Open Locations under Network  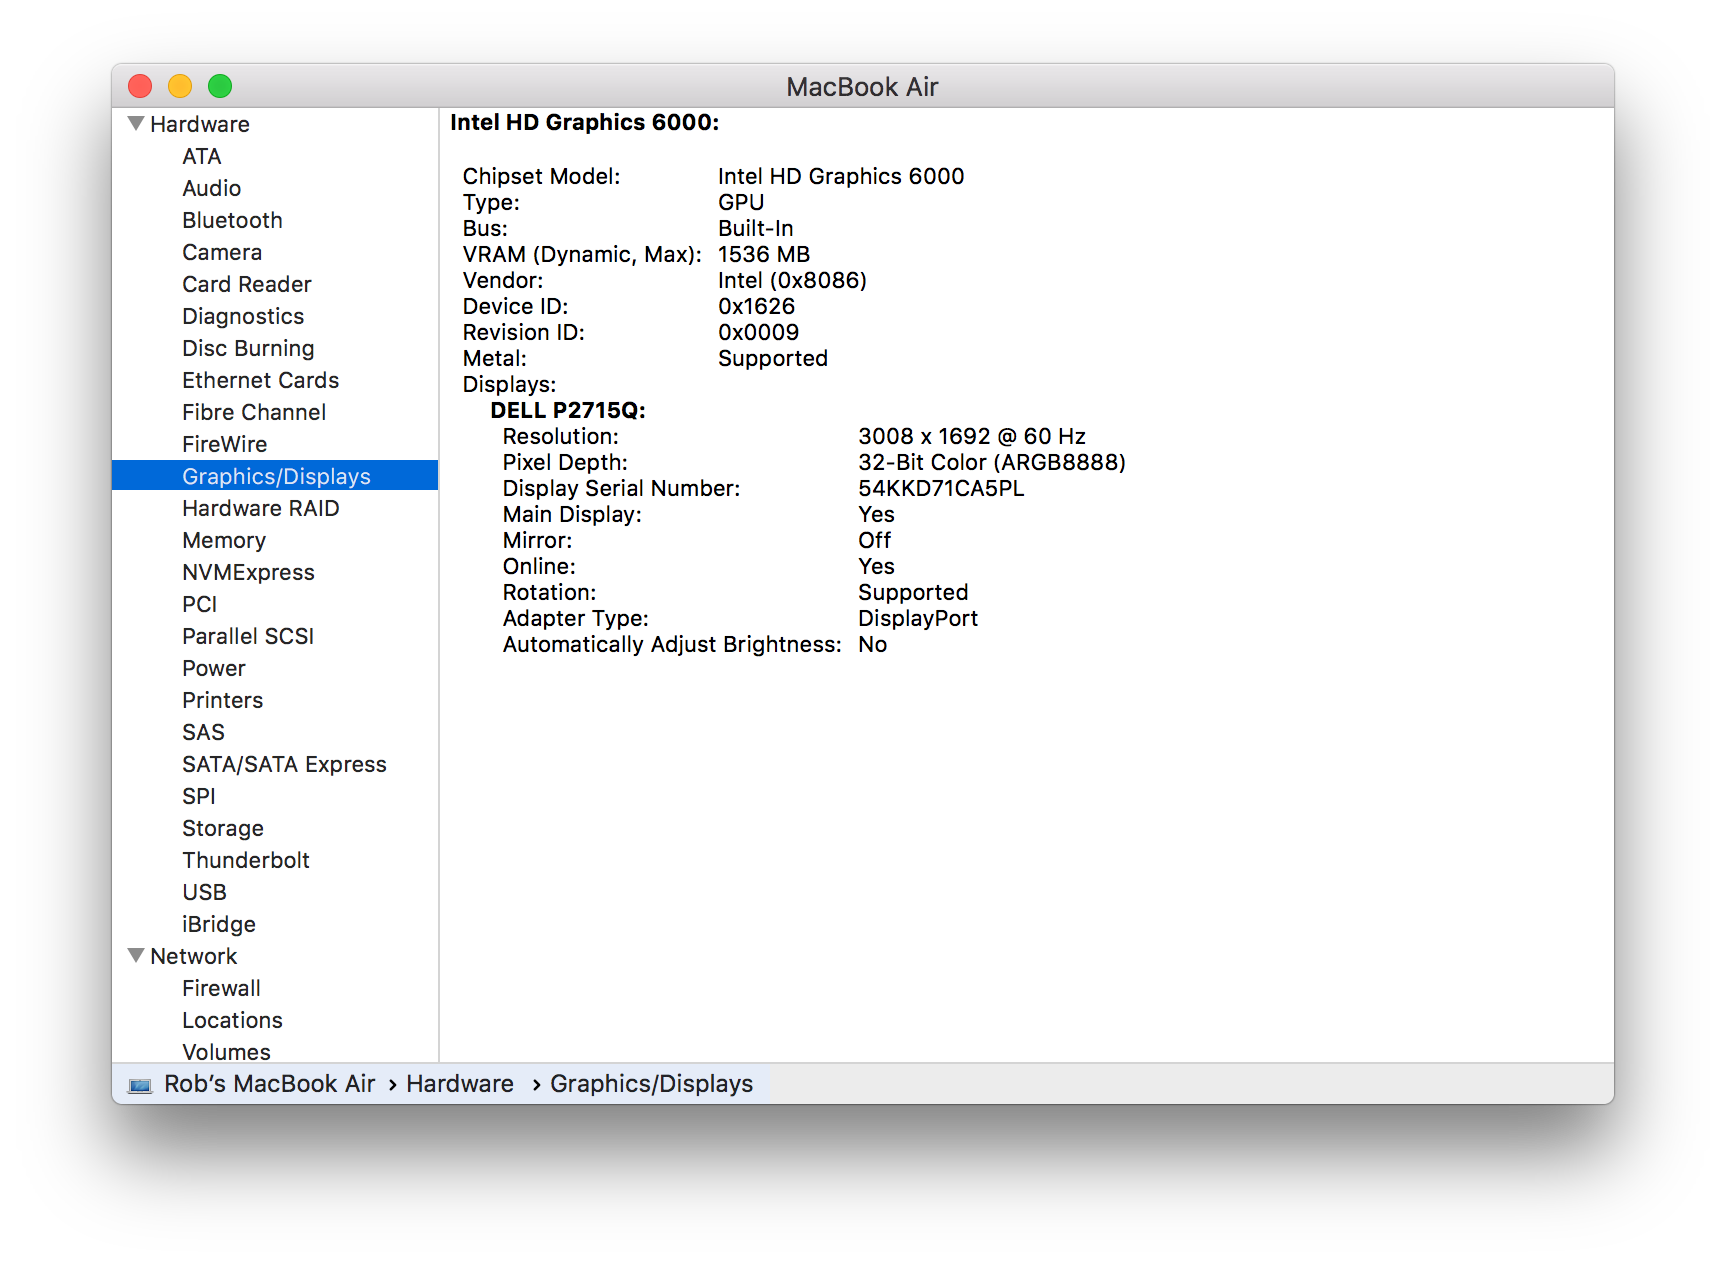(x=233, y=1020)
